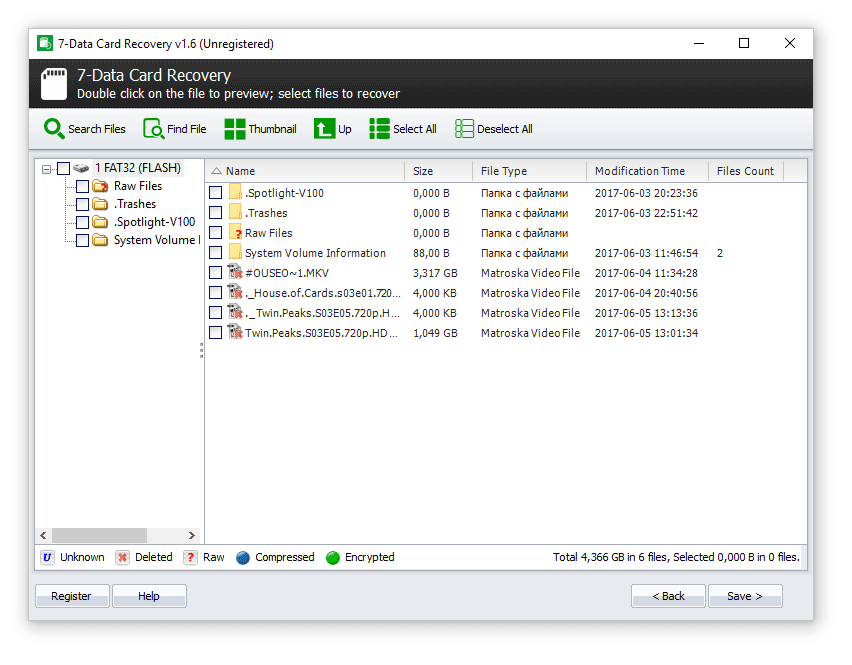Click the Encrypted legend green icon
This screenshot has width=852, height=665.
(333, 557)
